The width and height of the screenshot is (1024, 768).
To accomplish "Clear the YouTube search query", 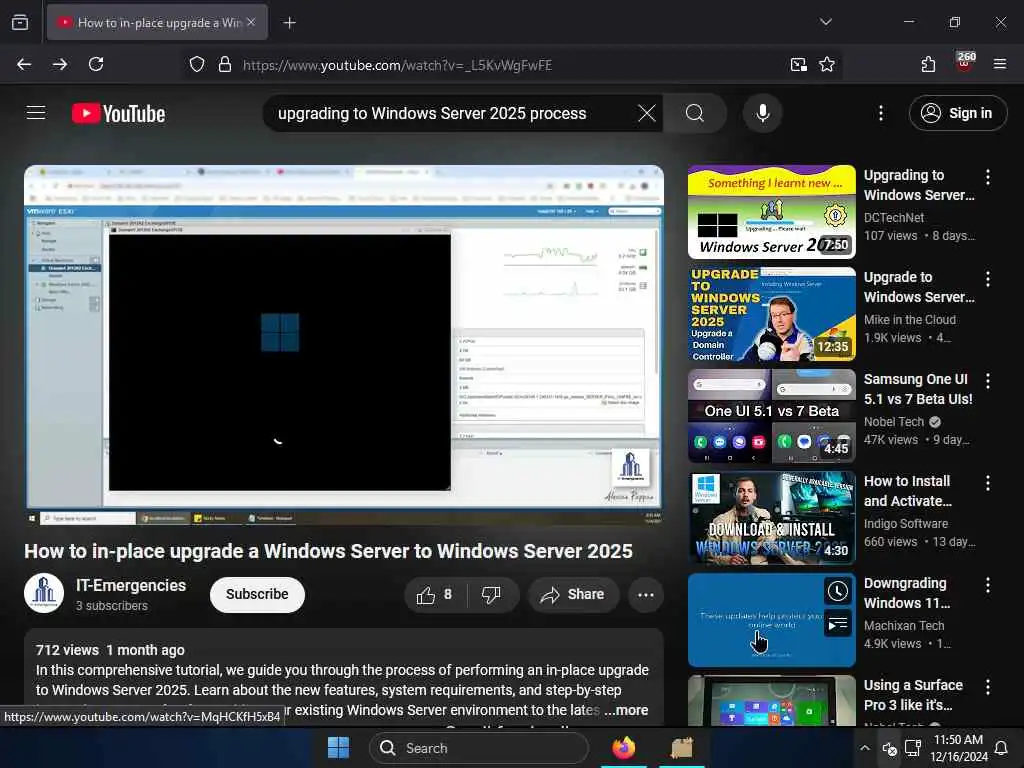I will tap(647, 113).
